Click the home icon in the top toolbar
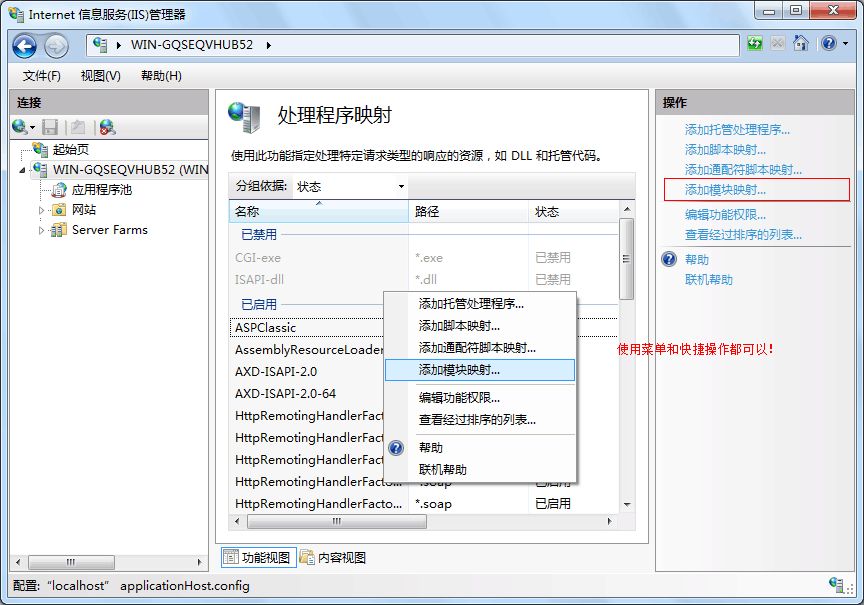 pos(800,44)
